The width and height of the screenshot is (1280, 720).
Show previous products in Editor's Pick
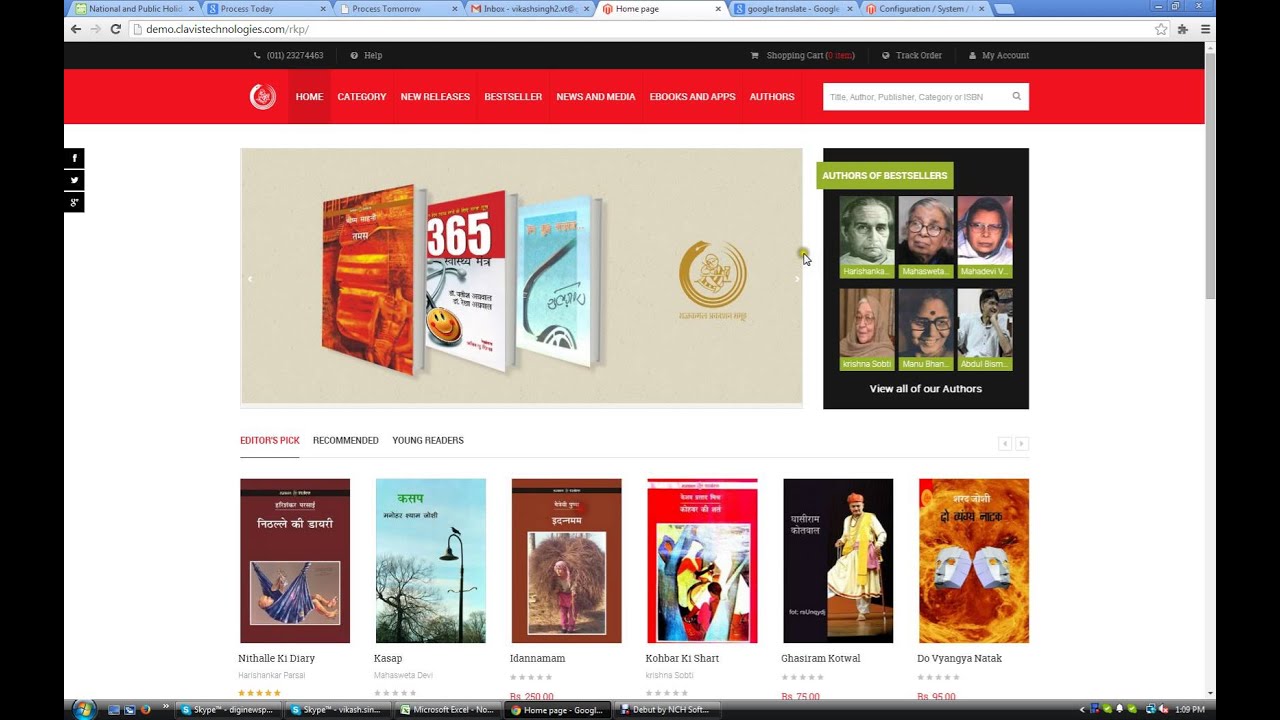coord(1005,443)
